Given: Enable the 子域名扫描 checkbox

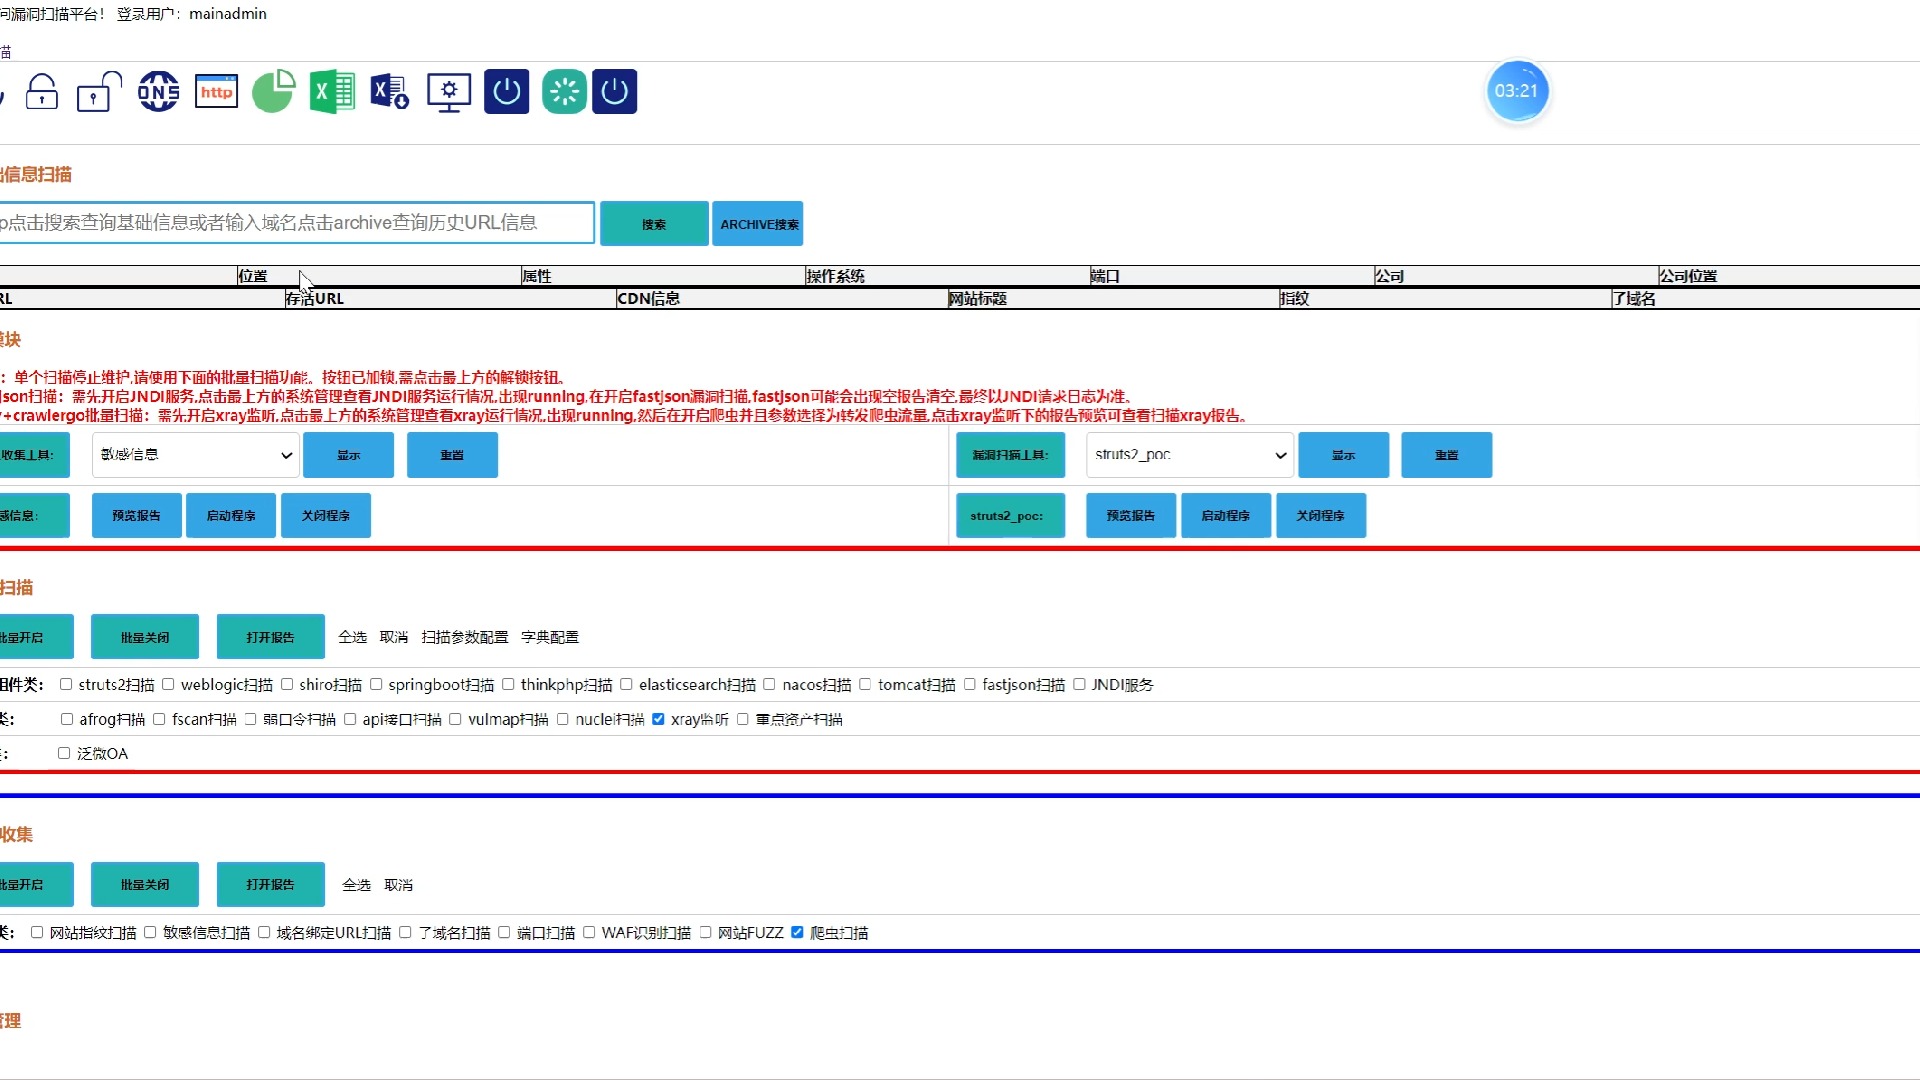Looking at the screenshot, I should click(x=405, y=933).
